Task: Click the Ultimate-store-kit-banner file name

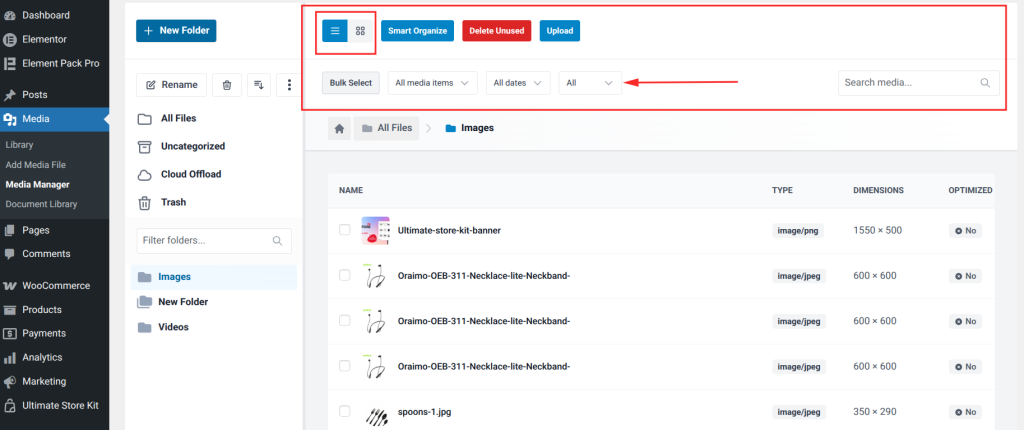Action: (449, 231)
